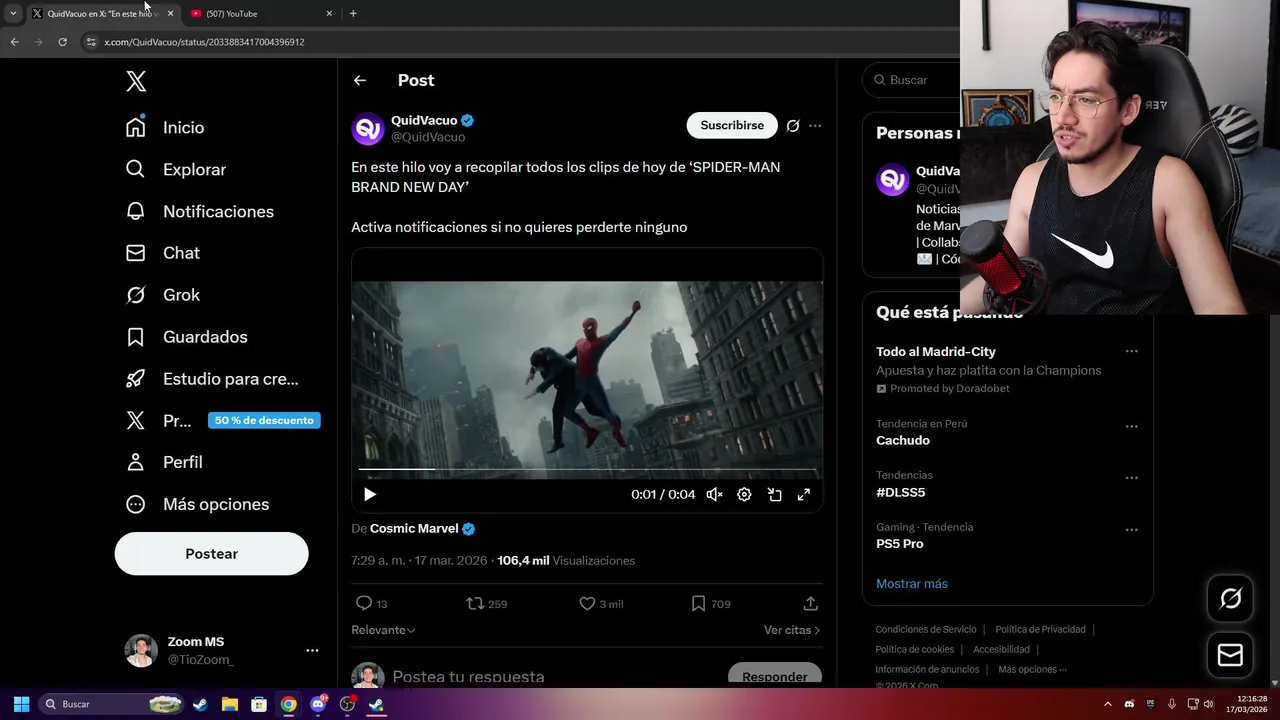This screenshot has width=1280, height=720.
Task: Open Perfil page
Action: point(164,462)
